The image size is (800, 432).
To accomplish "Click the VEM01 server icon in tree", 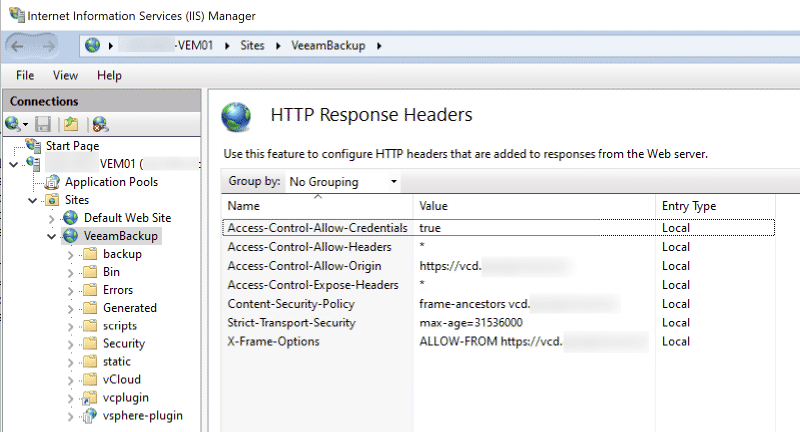I will coord(34,164).
